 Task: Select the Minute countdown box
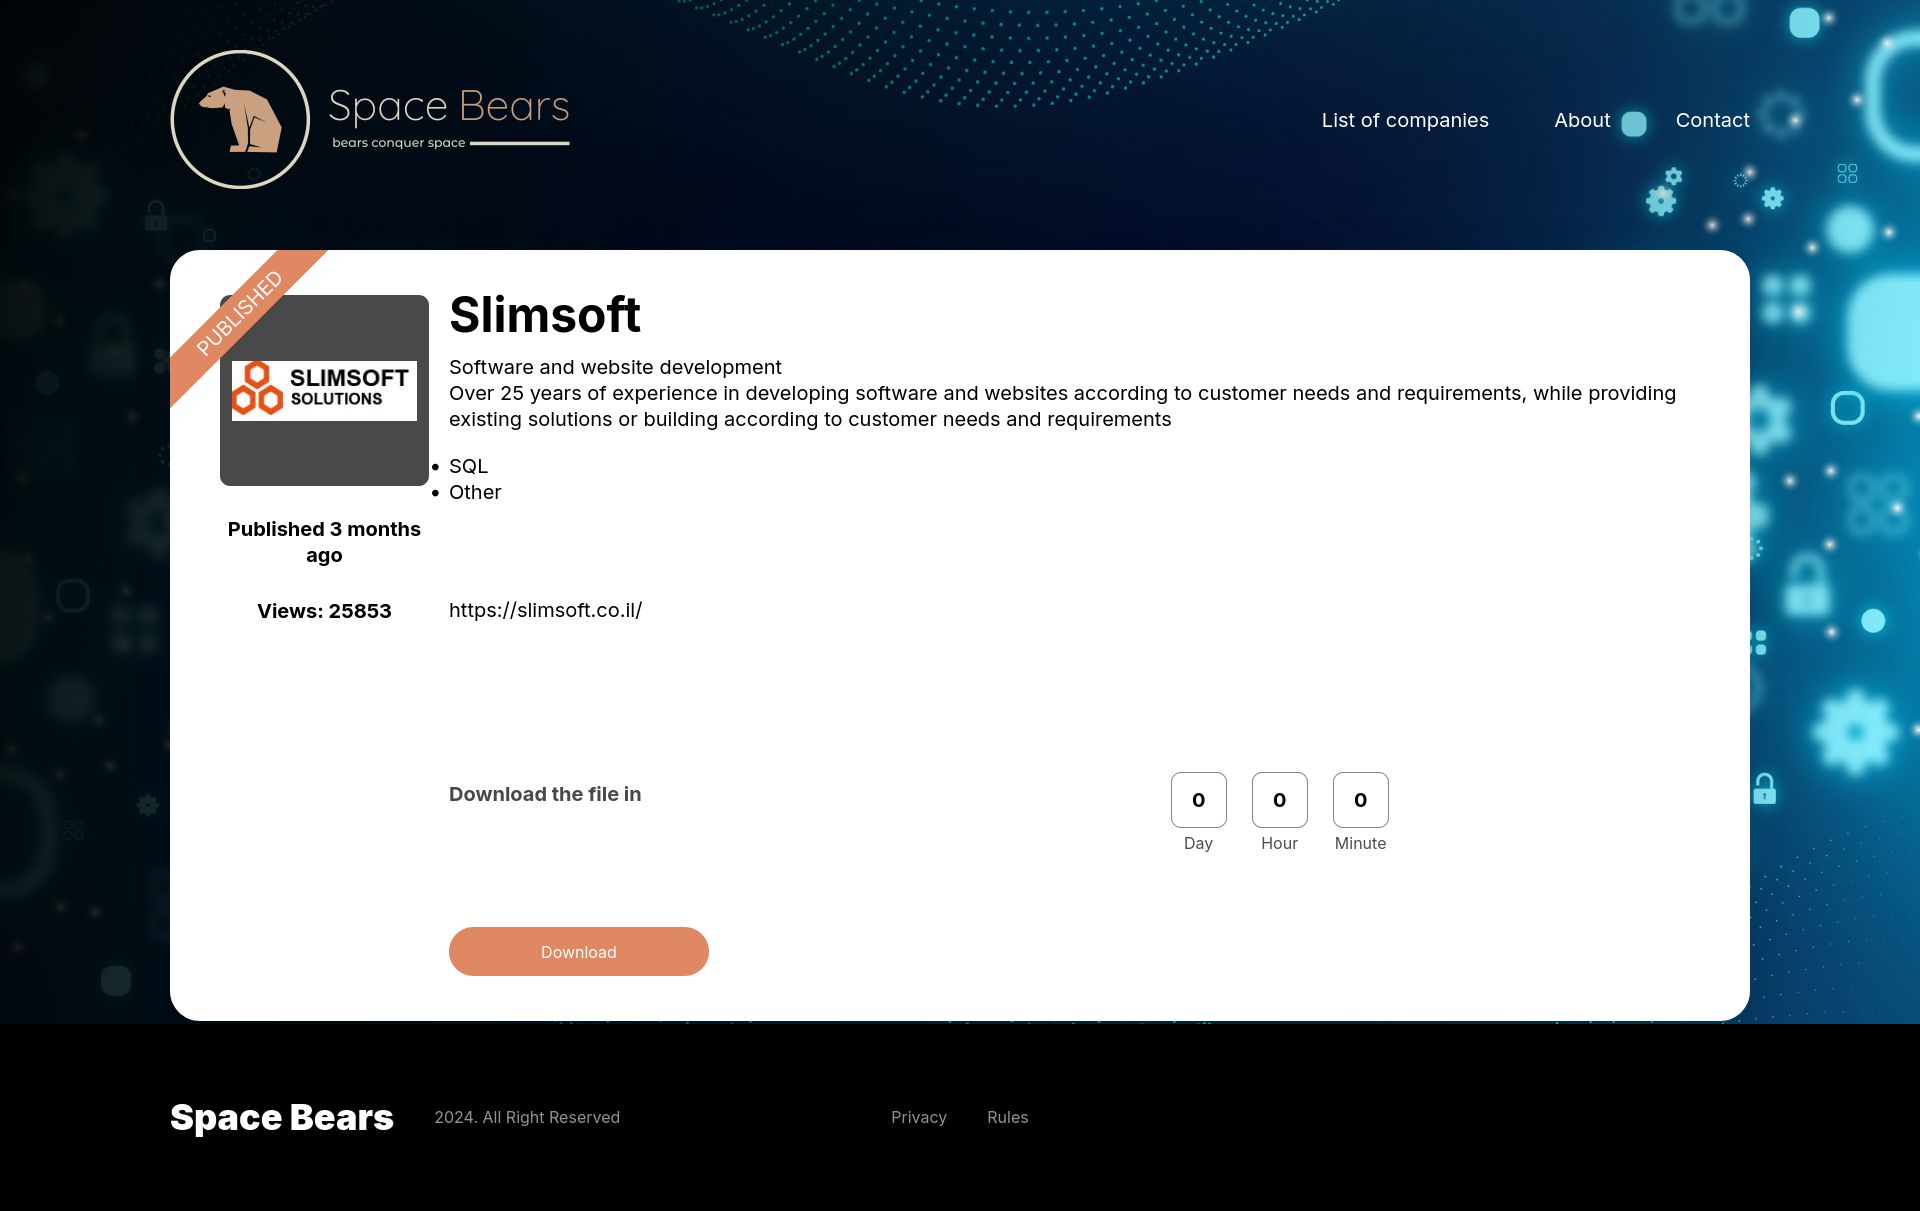tap(1360, 799)
